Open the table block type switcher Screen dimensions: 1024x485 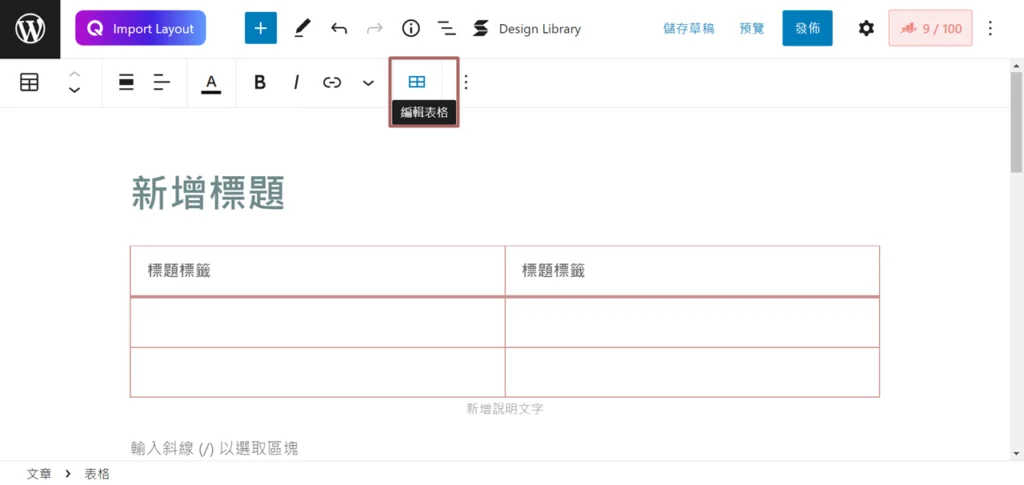pos(29,82)
